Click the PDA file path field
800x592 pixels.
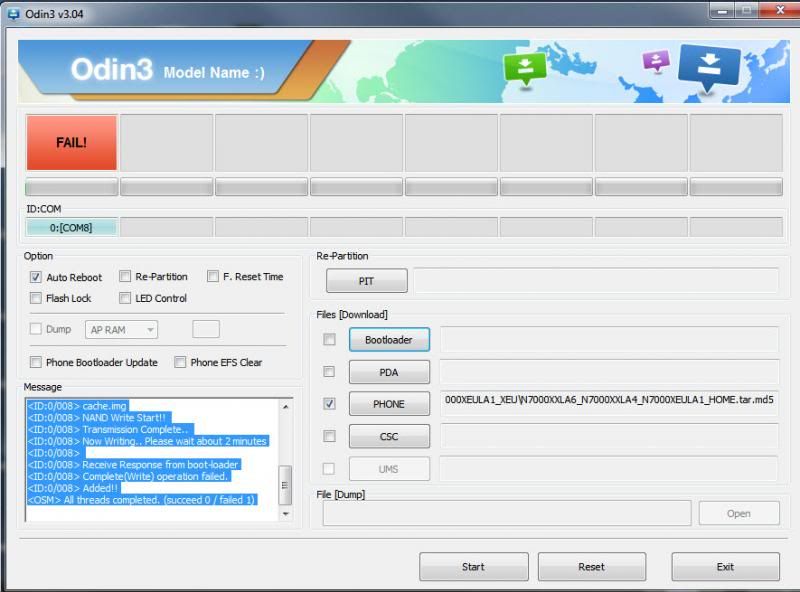pyautogui.click(x=609, y=372)
